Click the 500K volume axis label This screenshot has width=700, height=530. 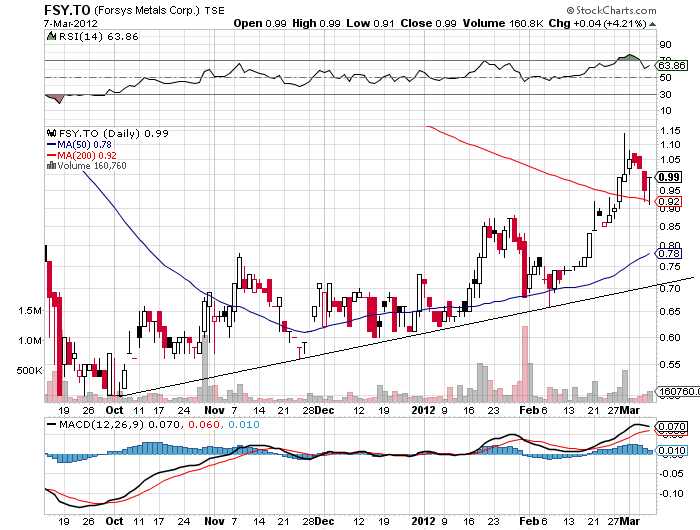(29, 371)
